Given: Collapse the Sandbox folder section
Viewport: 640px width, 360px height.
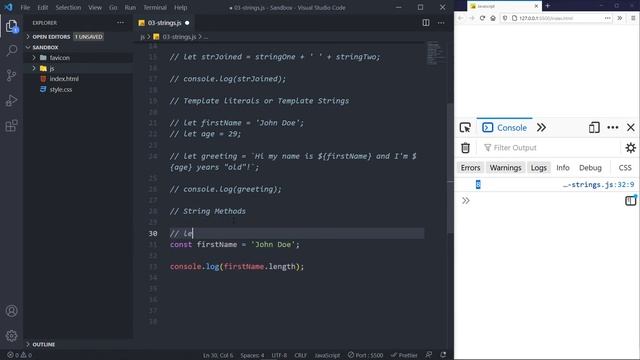Looking at the screenshot, I should (x=45, y=47).
